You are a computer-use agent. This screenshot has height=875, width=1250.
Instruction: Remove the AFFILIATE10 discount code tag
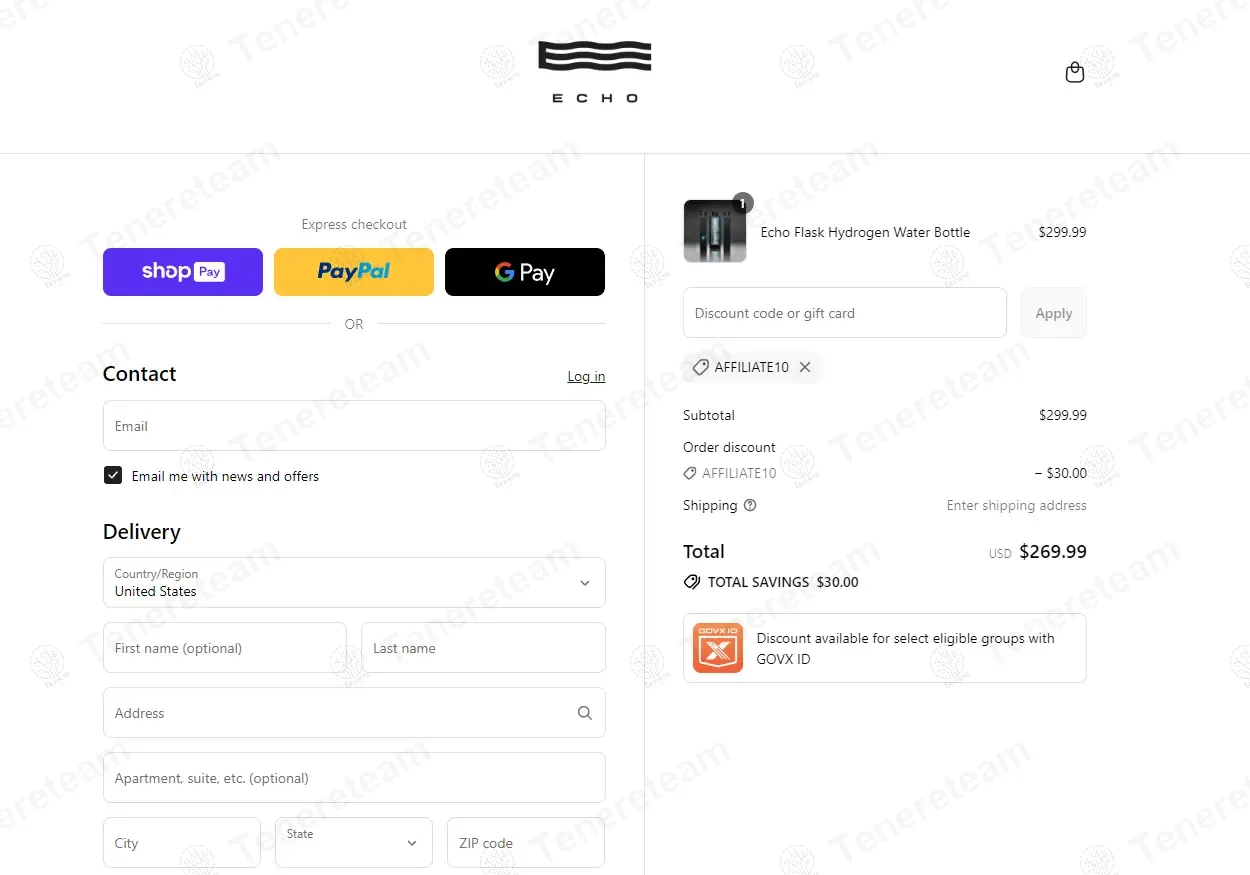point(805,367)
